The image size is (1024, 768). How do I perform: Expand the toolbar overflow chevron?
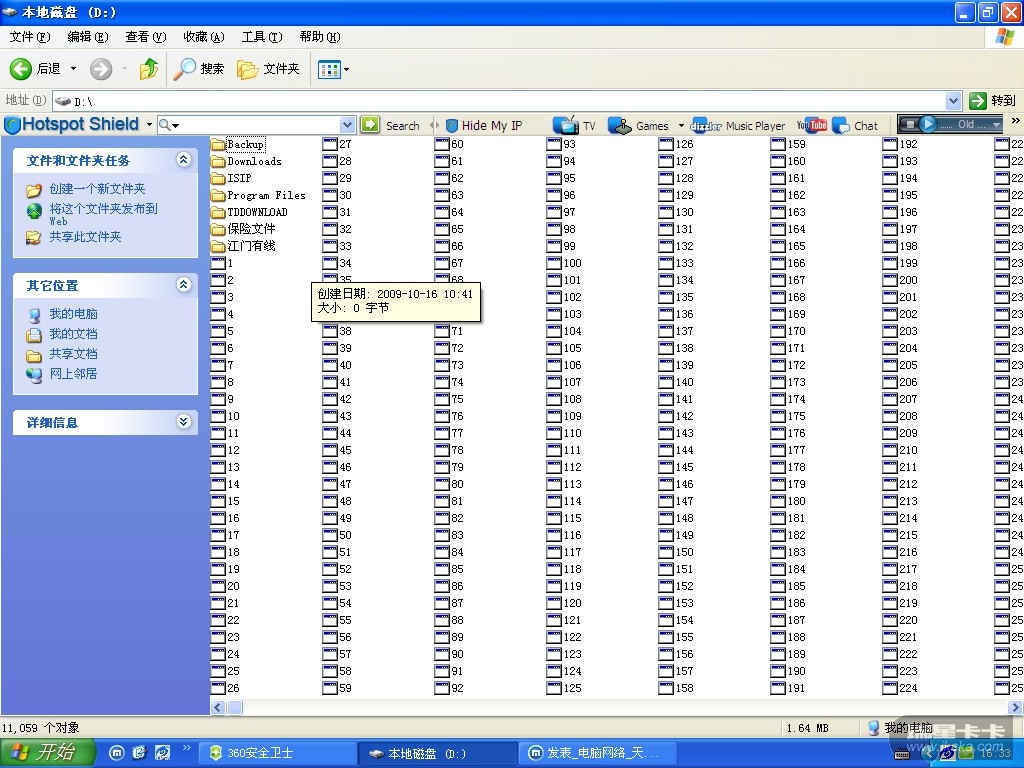coord(1016,121)
